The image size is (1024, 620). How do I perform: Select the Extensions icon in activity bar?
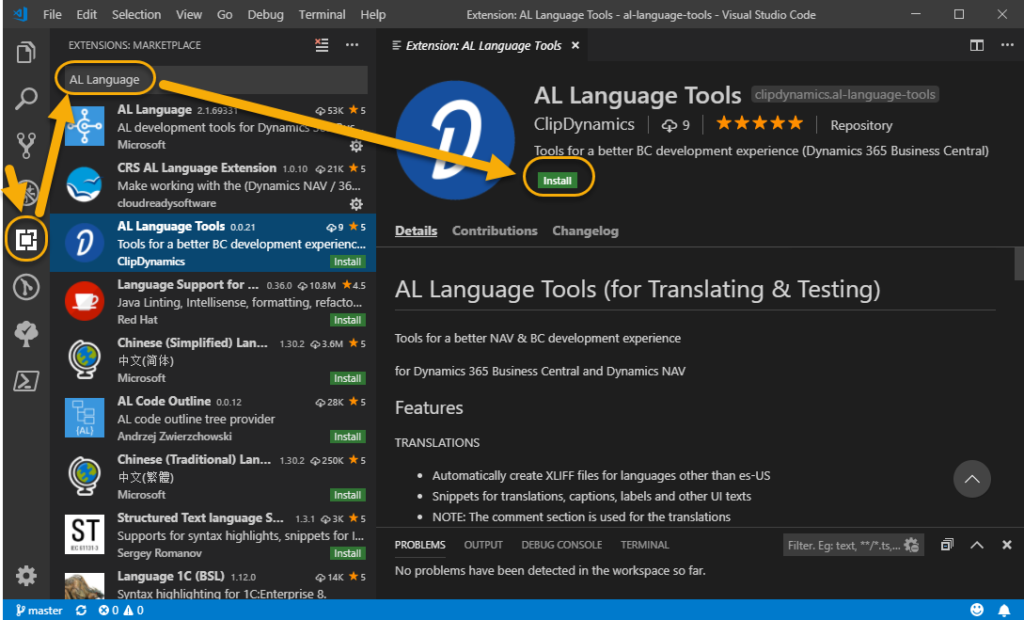[26, 240]
